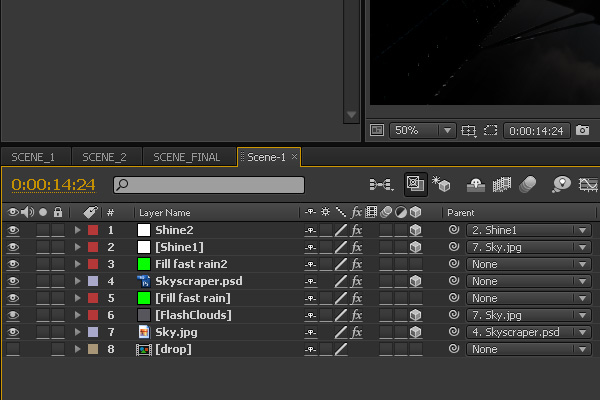Click the Skyscraper.psd Photoshop file icon
Viewport: 600px width, 400px height.
tap(143, 281)
